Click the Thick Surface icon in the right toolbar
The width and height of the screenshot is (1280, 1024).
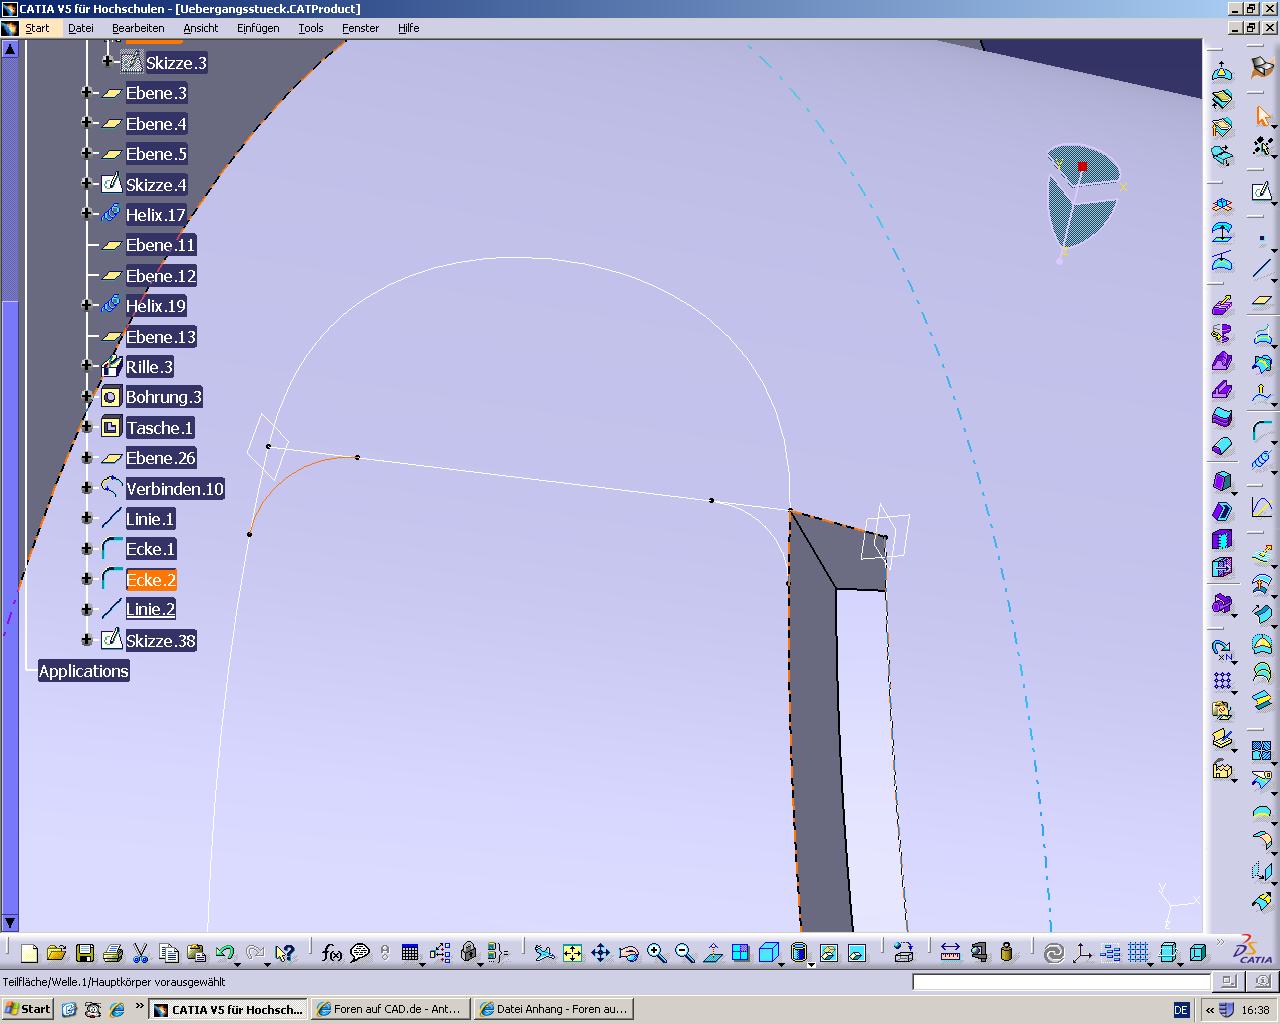click(x=1222, y=417)
